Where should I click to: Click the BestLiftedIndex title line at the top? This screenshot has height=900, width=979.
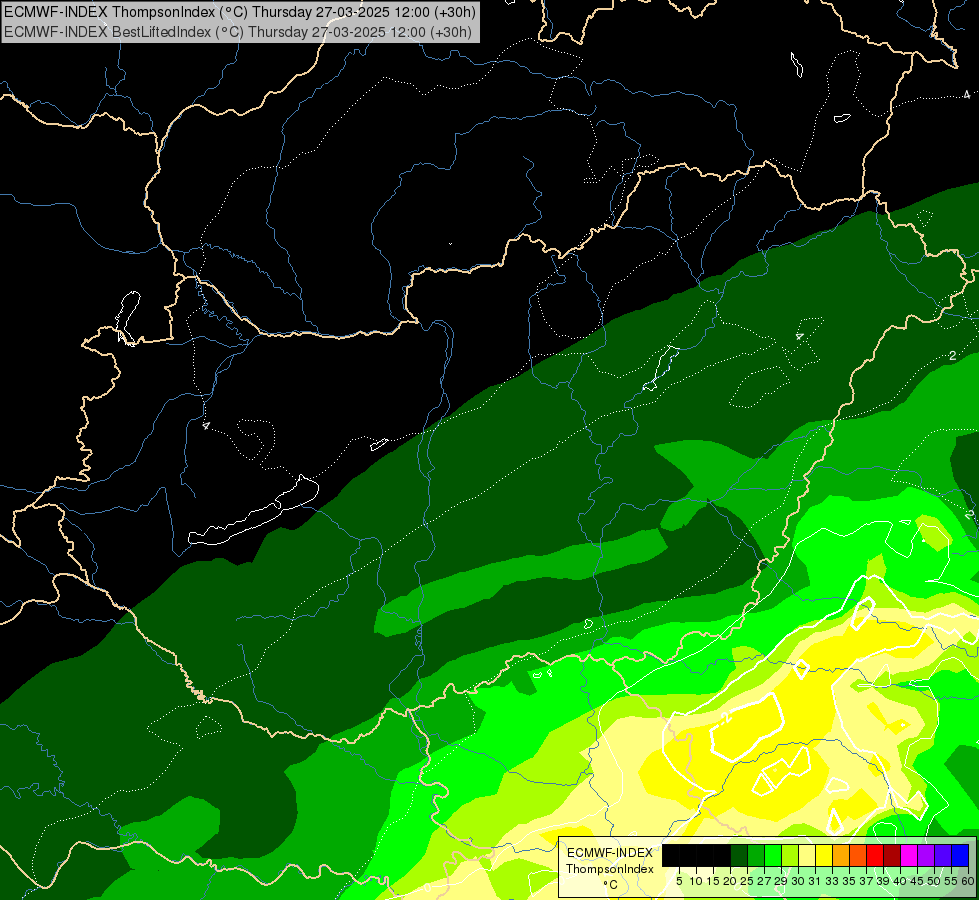pos(237,31)
